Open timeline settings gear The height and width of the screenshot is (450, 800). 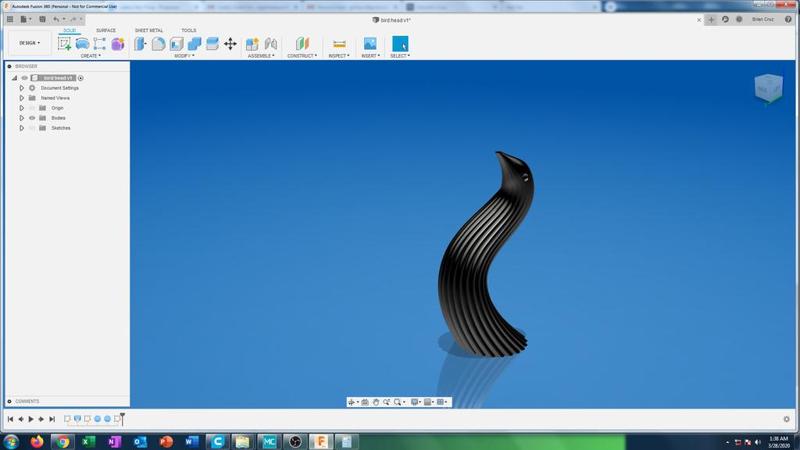786,419
